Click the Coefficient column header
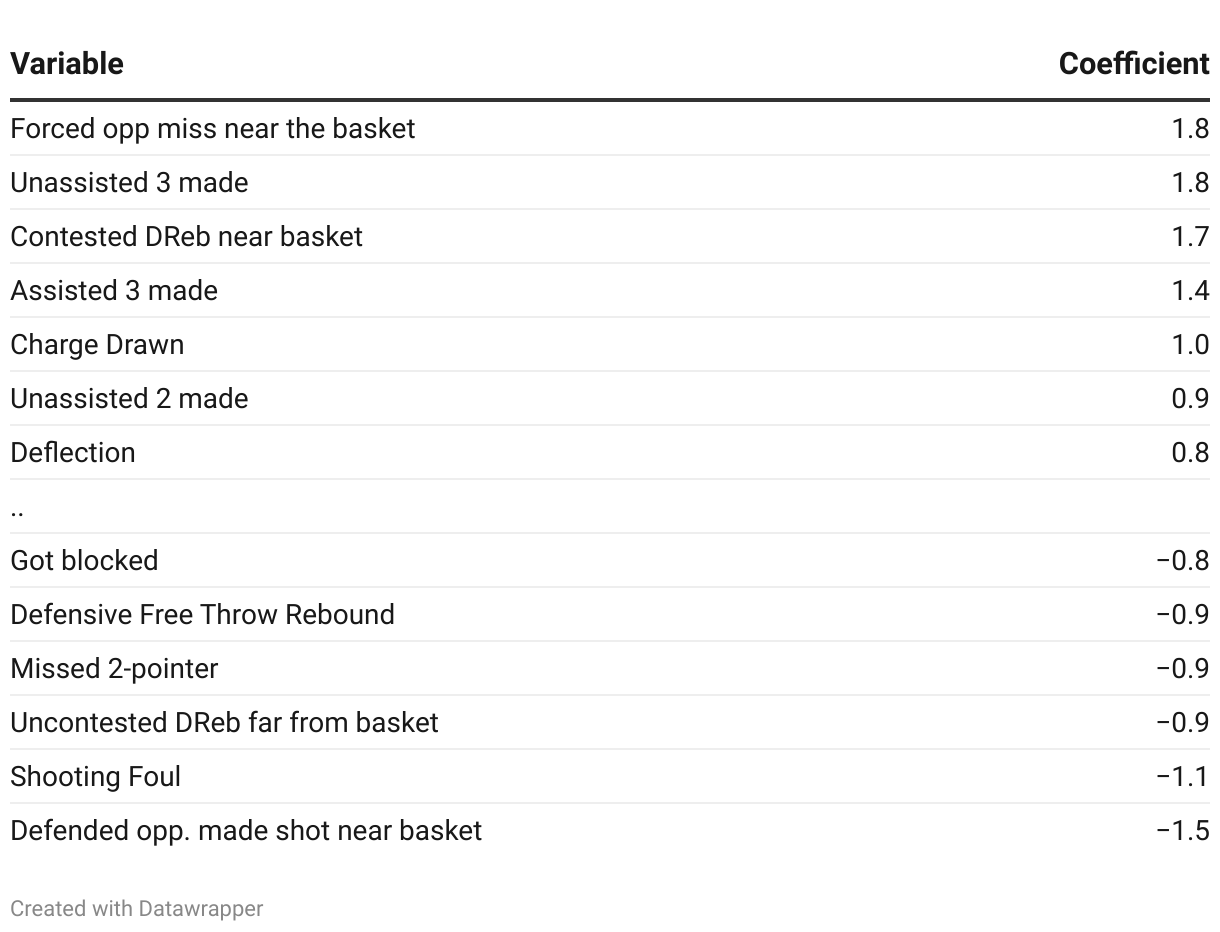This screenshot has height=932, width=1220. 1134,64
